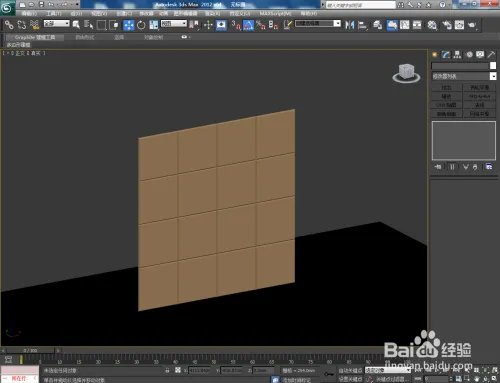Click the Select and Manipulate crosshair icon
Screen dimensions: 500x383
point(208,25)
